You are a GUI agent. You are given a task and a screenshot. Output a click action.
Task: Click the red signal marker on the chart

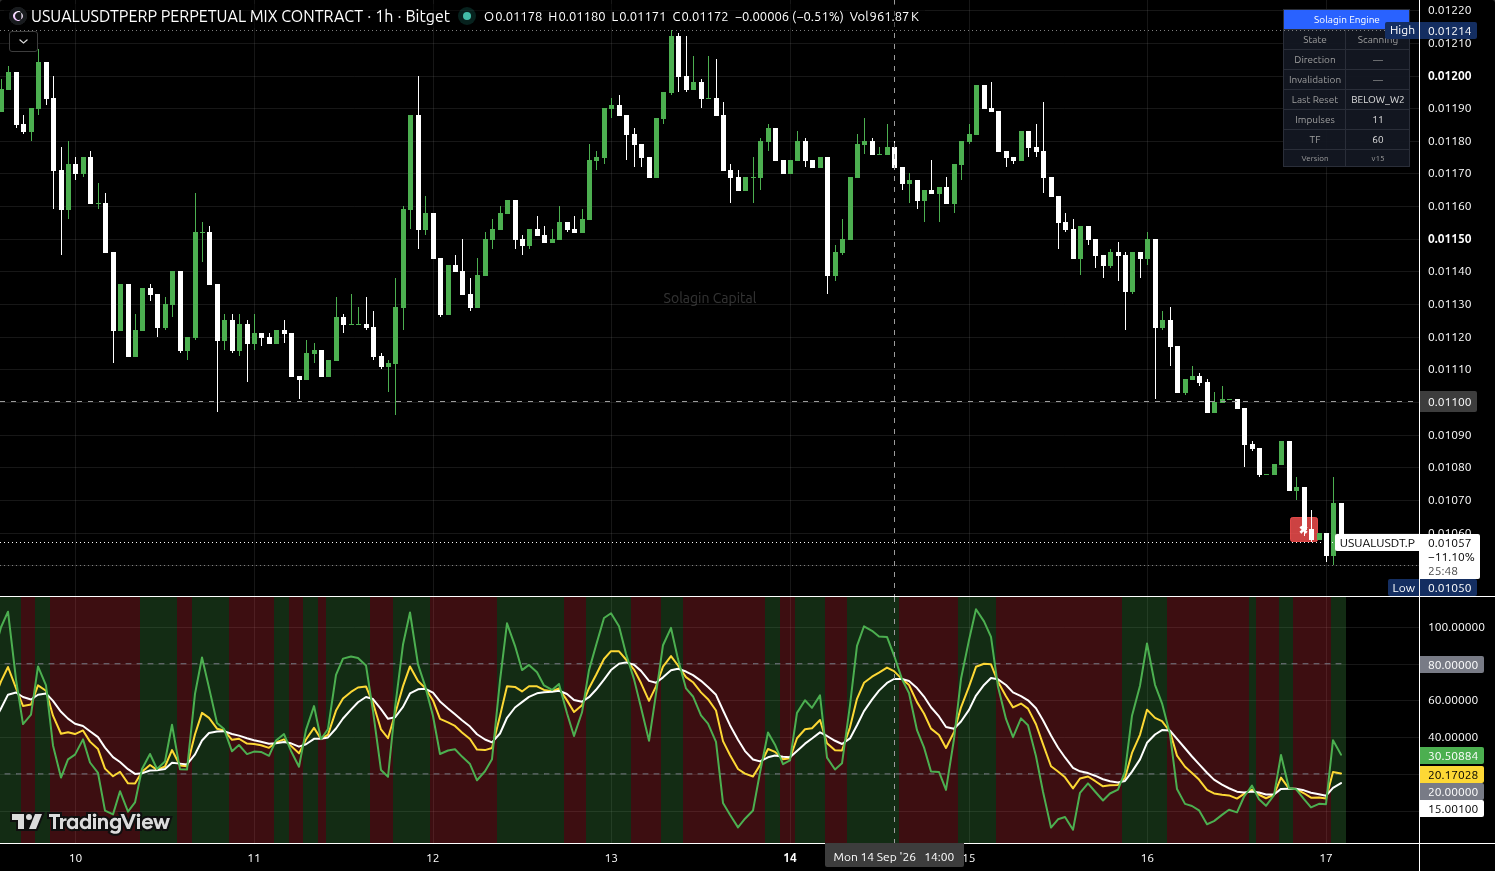1304,529
